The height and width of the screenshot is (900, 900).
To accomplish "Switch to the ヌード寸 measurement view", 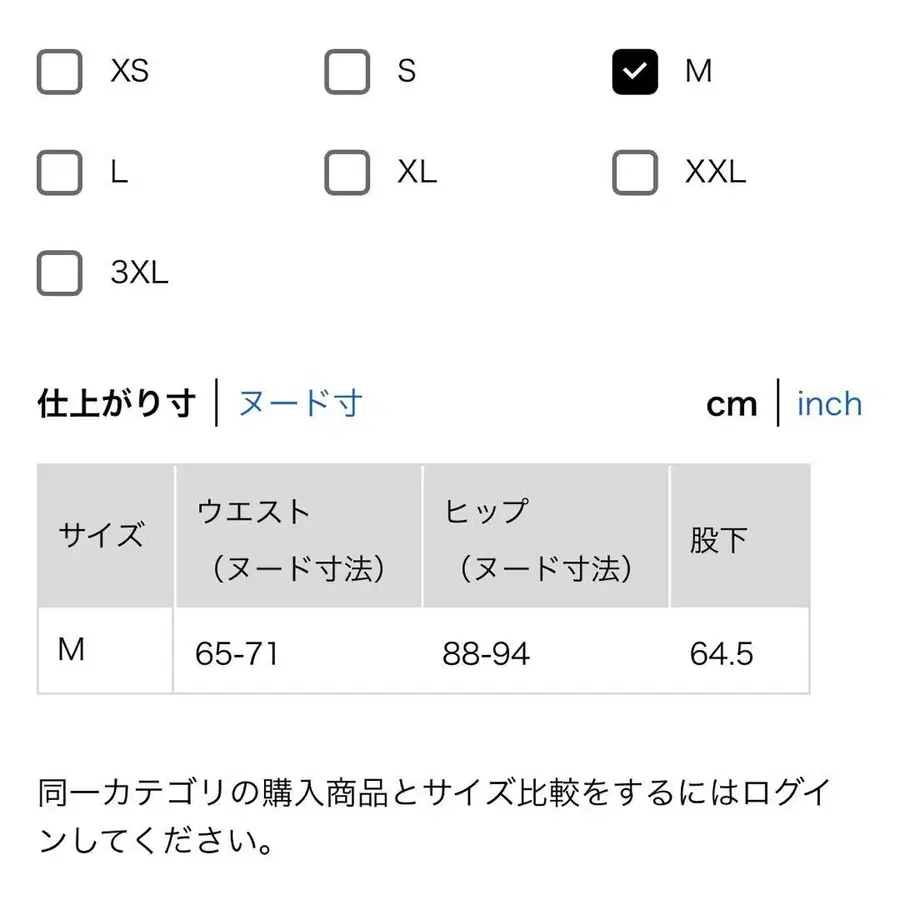I will [x=299, y=402].
